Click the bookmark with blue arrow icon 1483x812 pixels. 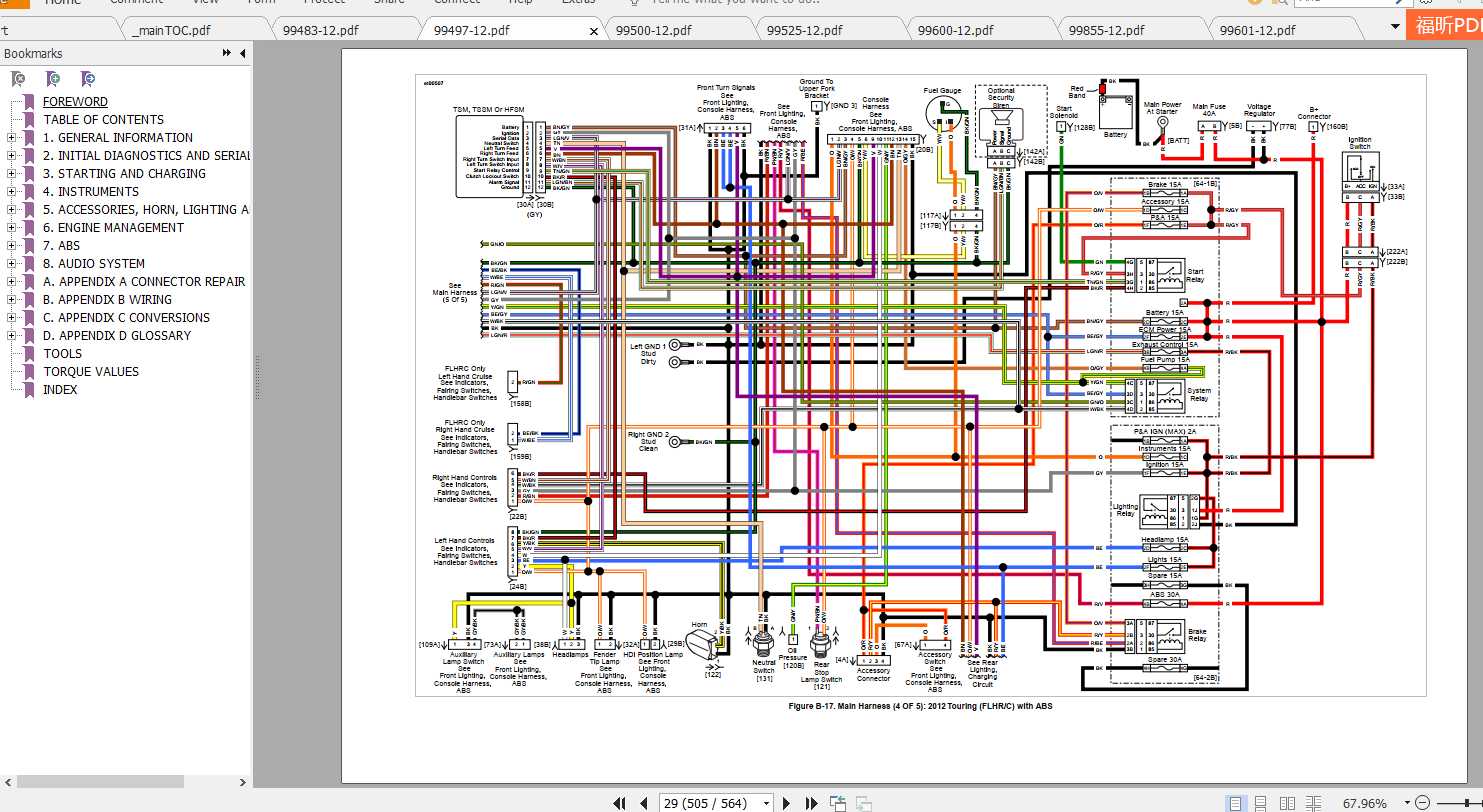[x=88, y=79]
